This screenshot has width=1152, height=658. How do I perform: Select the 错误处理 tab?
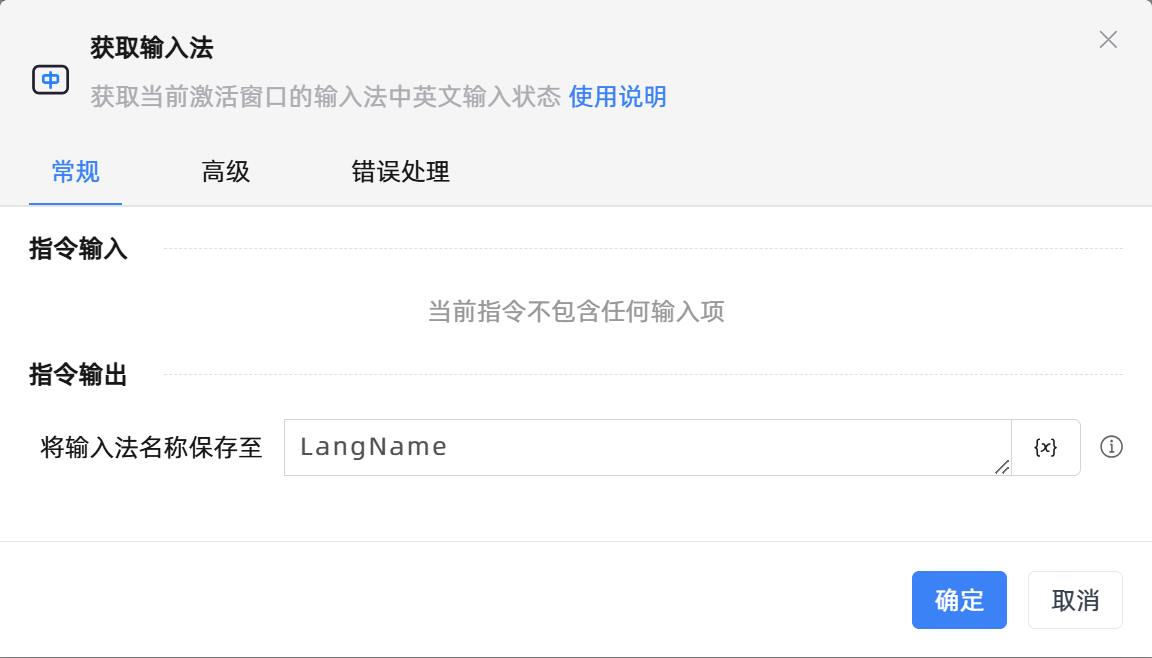400,172
